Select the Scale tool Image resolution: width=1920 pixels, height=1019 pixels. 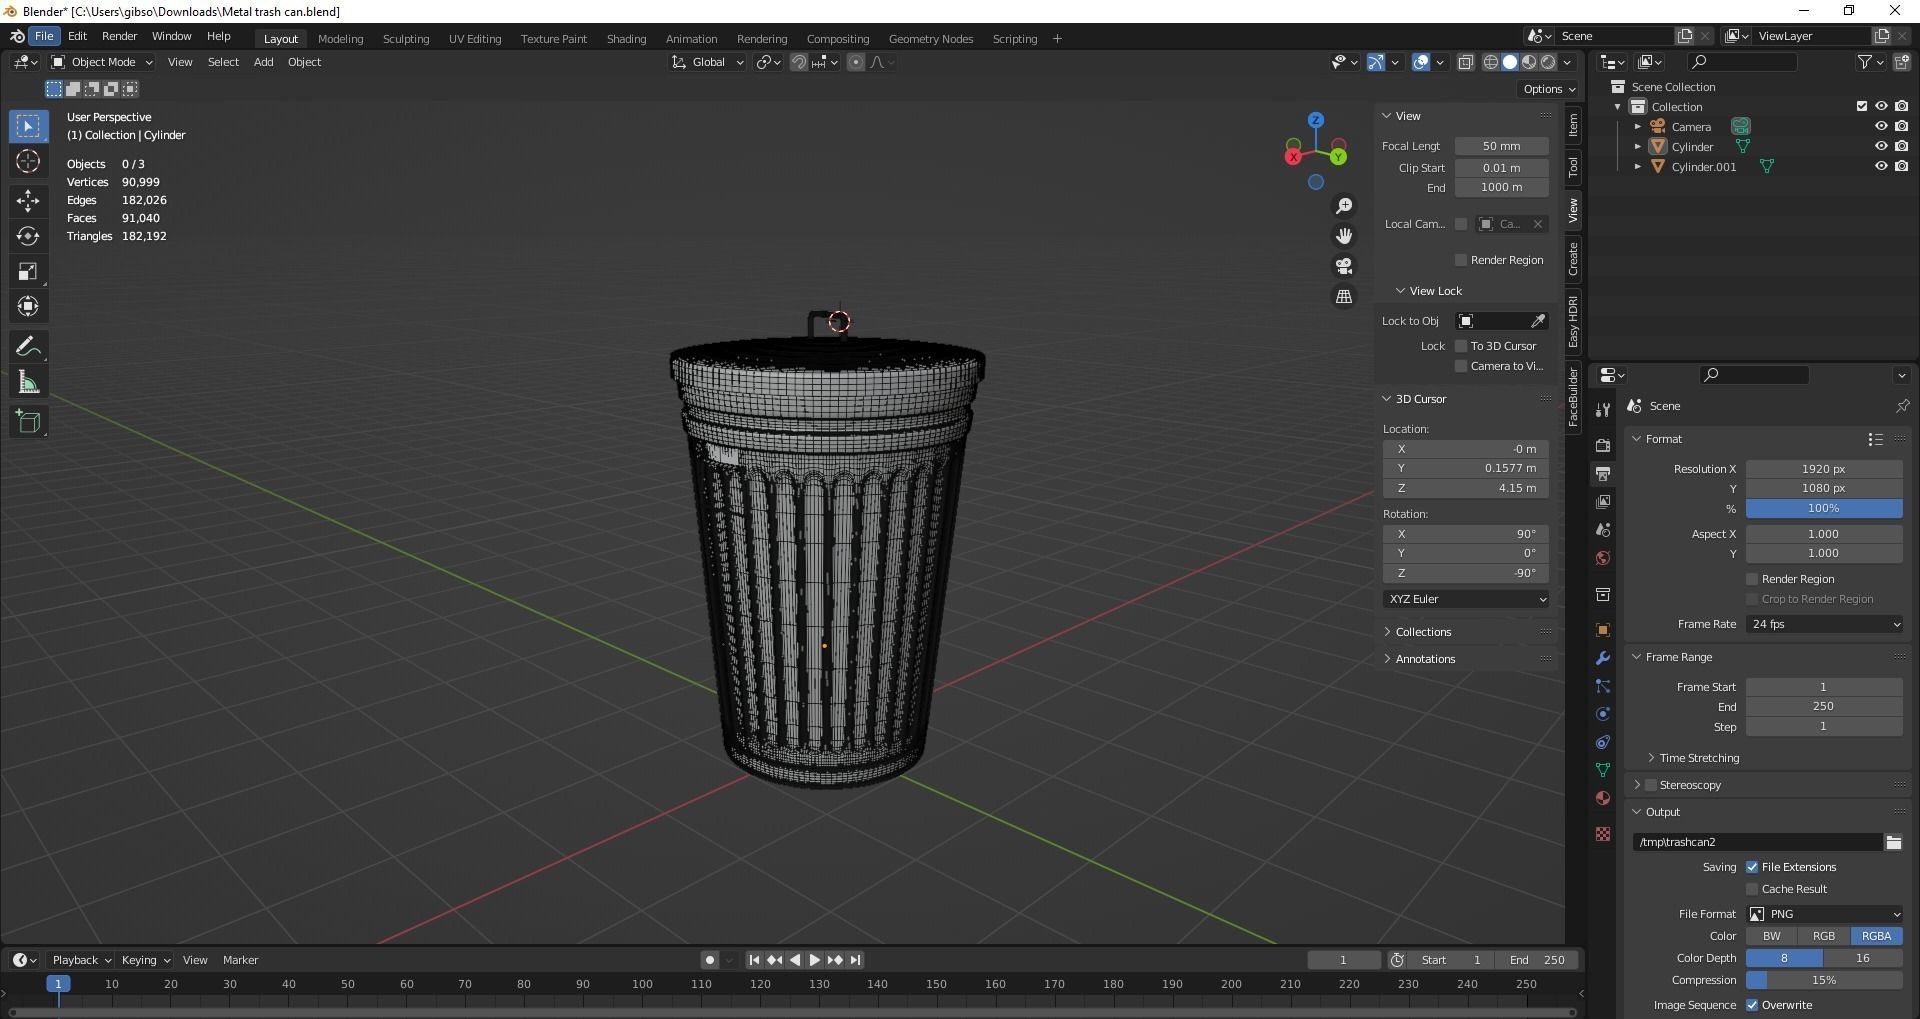point(28,270)
